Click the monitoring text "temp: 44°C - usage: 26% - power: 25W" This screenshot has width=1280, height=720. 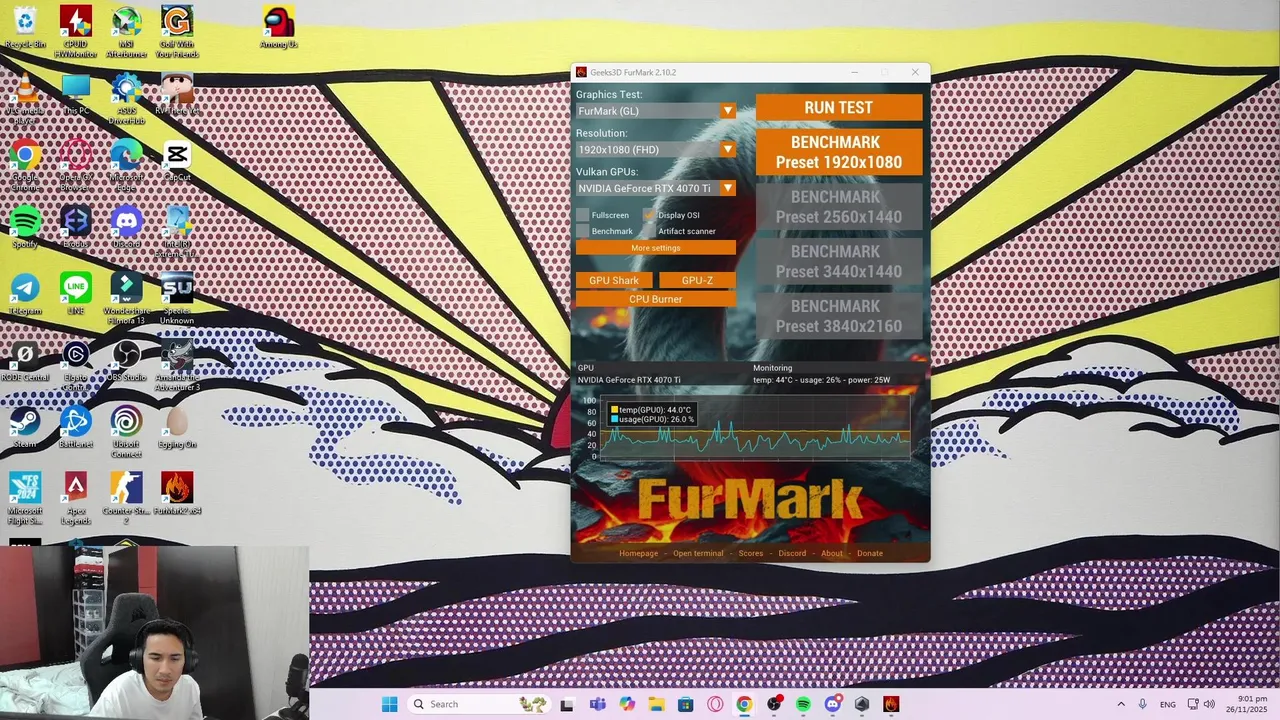821,380
